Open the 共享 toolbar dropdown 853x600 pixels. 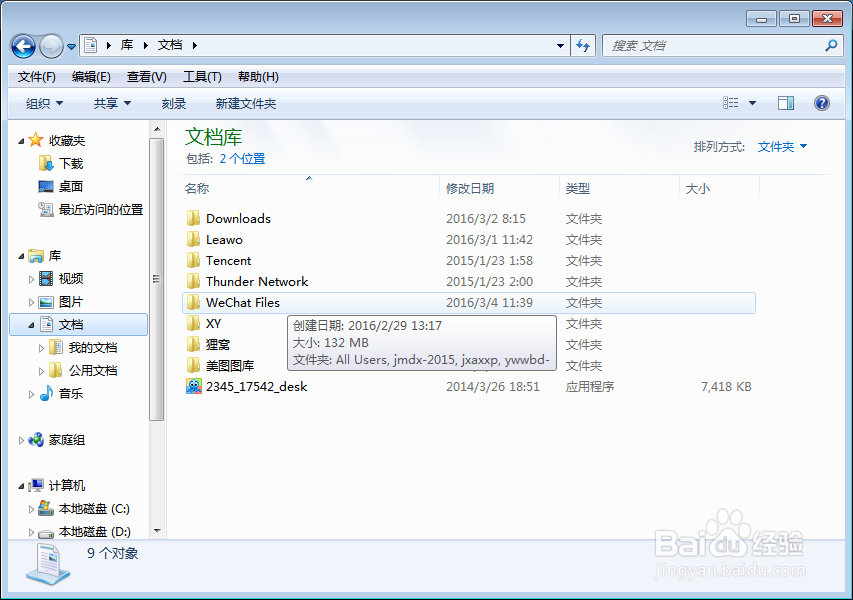tap(112, 103)
